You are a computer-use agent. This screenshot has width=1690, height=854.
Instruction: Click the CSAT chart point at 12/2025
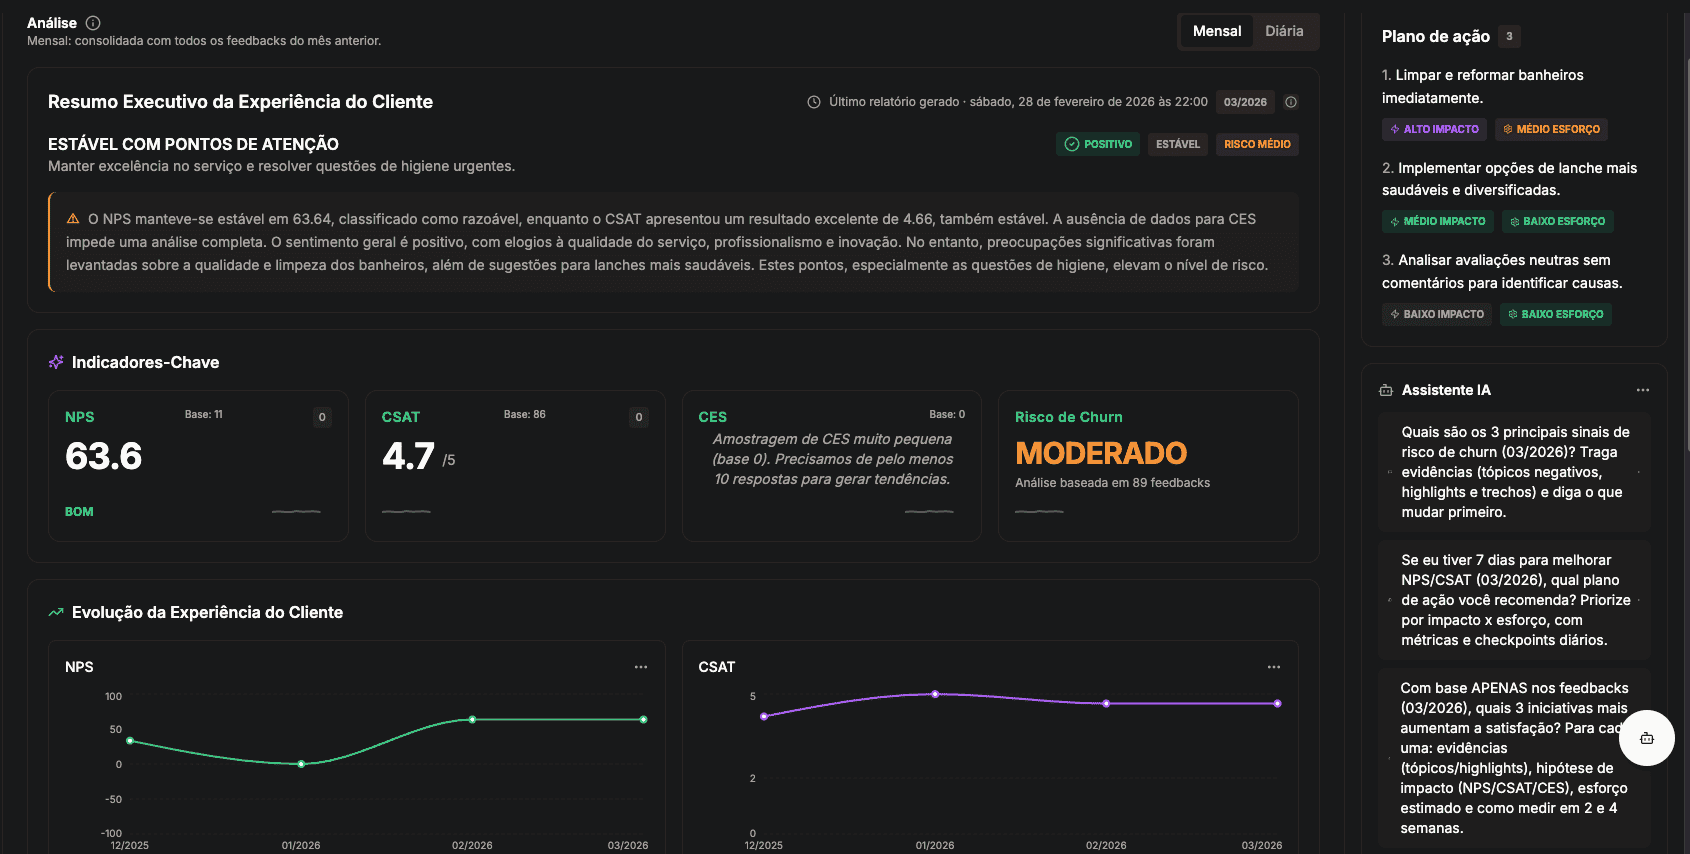[x=764, y=717]
